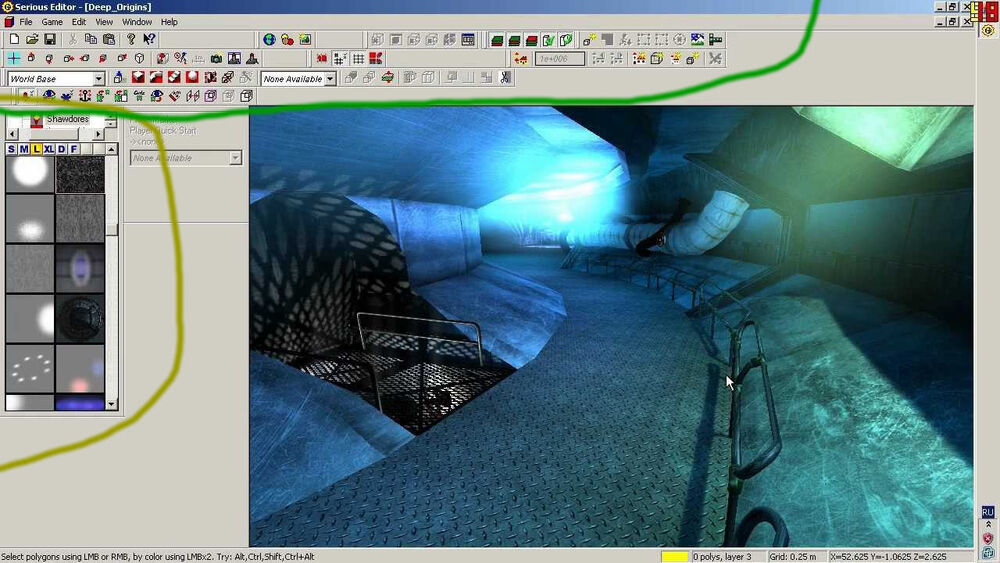This screenshot has height=563, width=1000.
Task: Click the scissors icon in CSG toolbar
Action: coord(505,78)
